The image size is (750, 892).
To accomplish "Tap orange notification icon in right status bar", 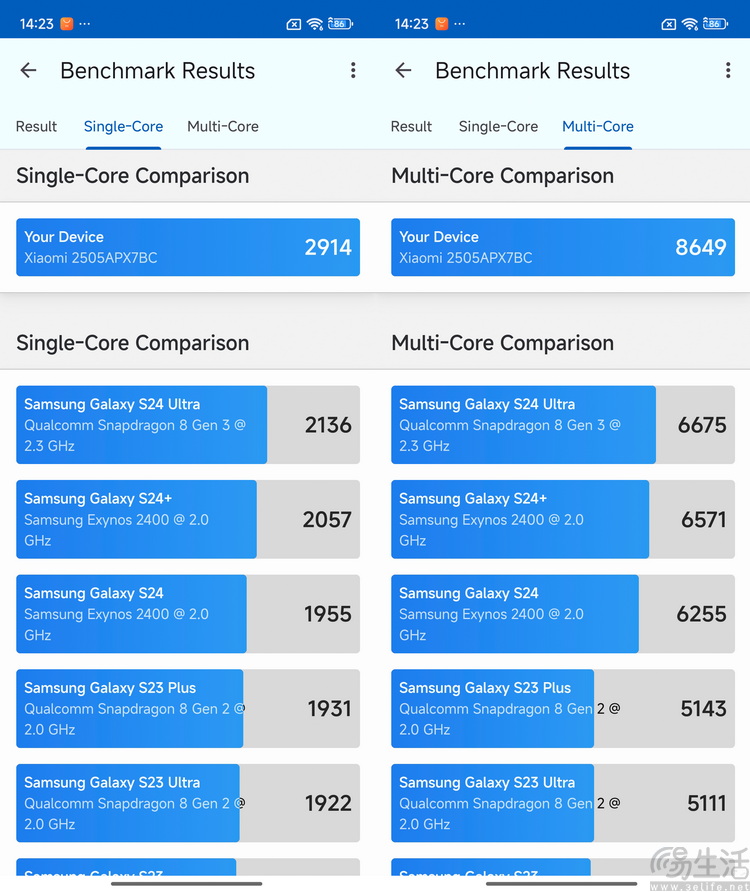I will coord(442,24).
